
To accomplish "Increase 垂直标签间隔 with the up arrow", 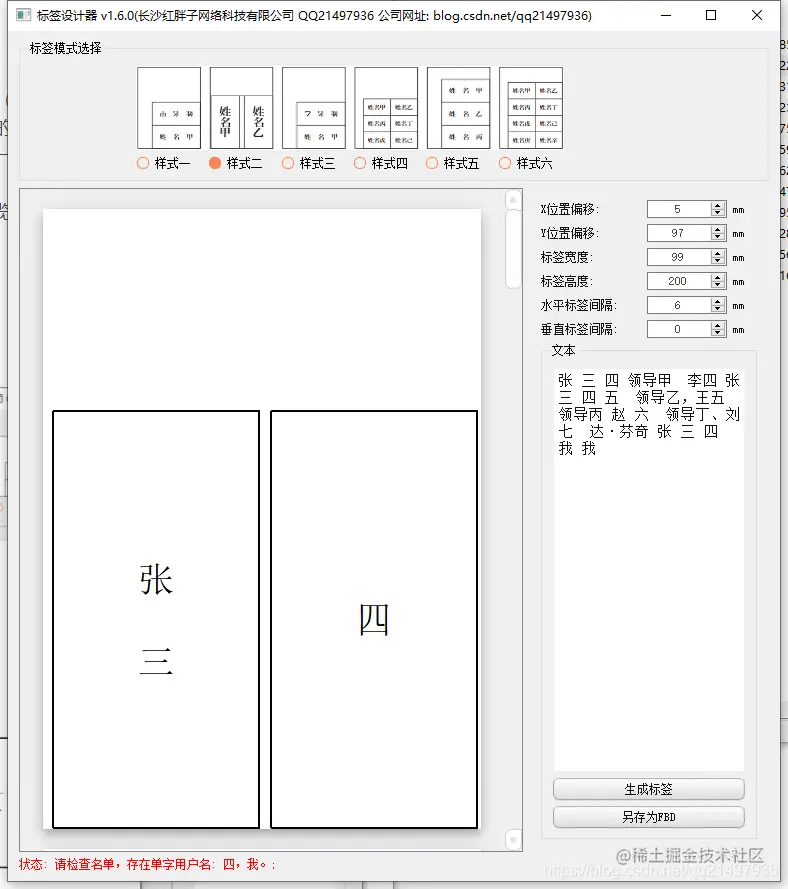I will coord(718,325).
